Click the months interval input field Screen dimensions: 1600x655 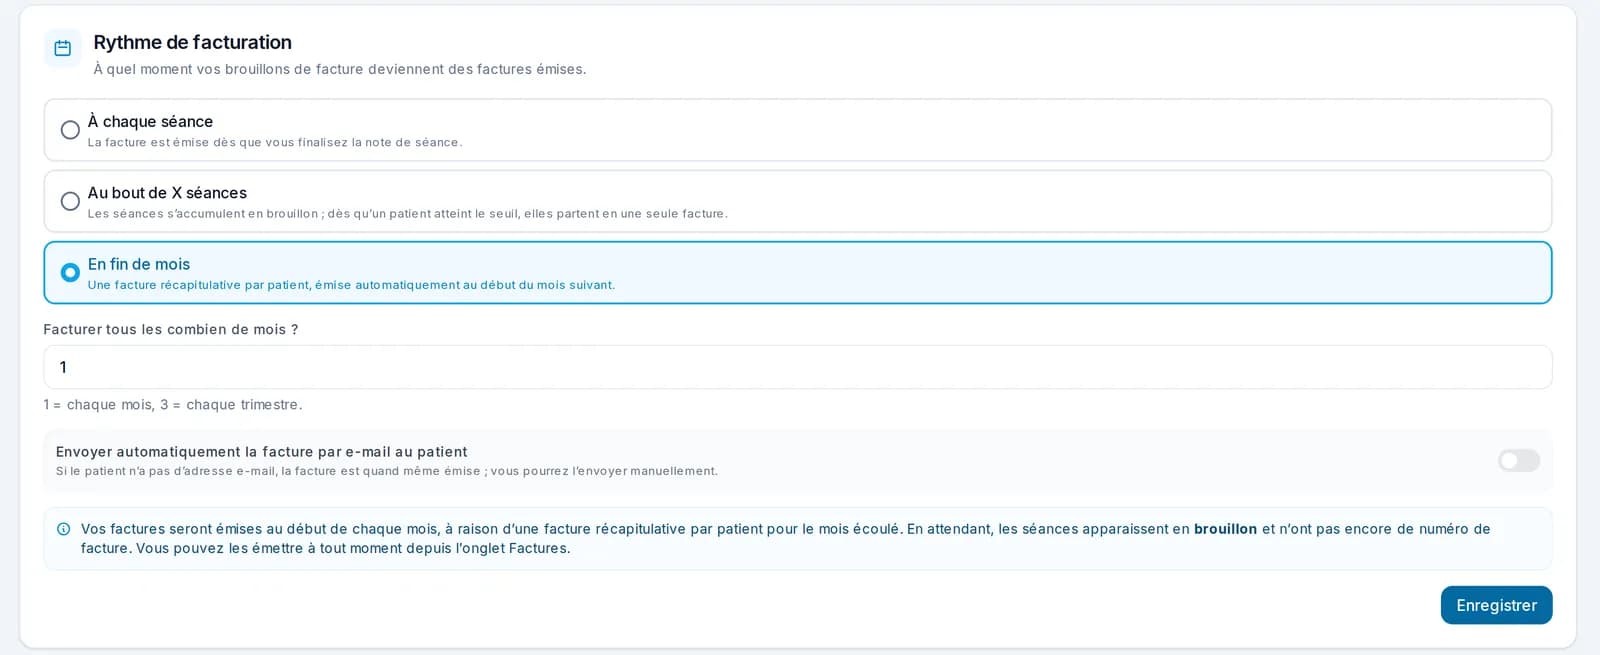pos(797,367)
